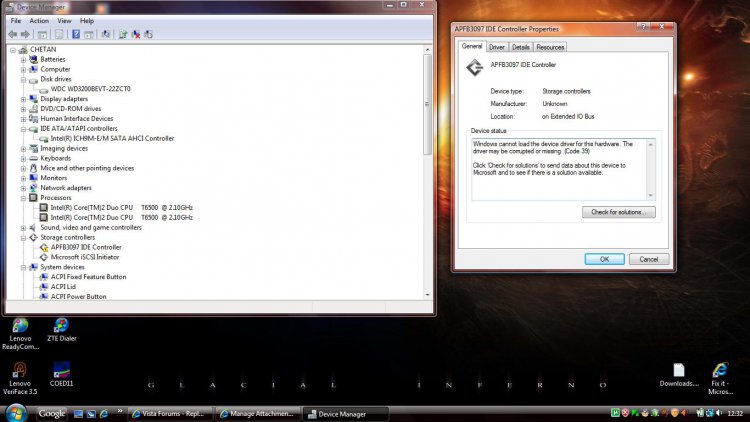Click the blue Help question-mark toolbar icon
The width and height of the screenshot is (750, 422).
(76, 34)
